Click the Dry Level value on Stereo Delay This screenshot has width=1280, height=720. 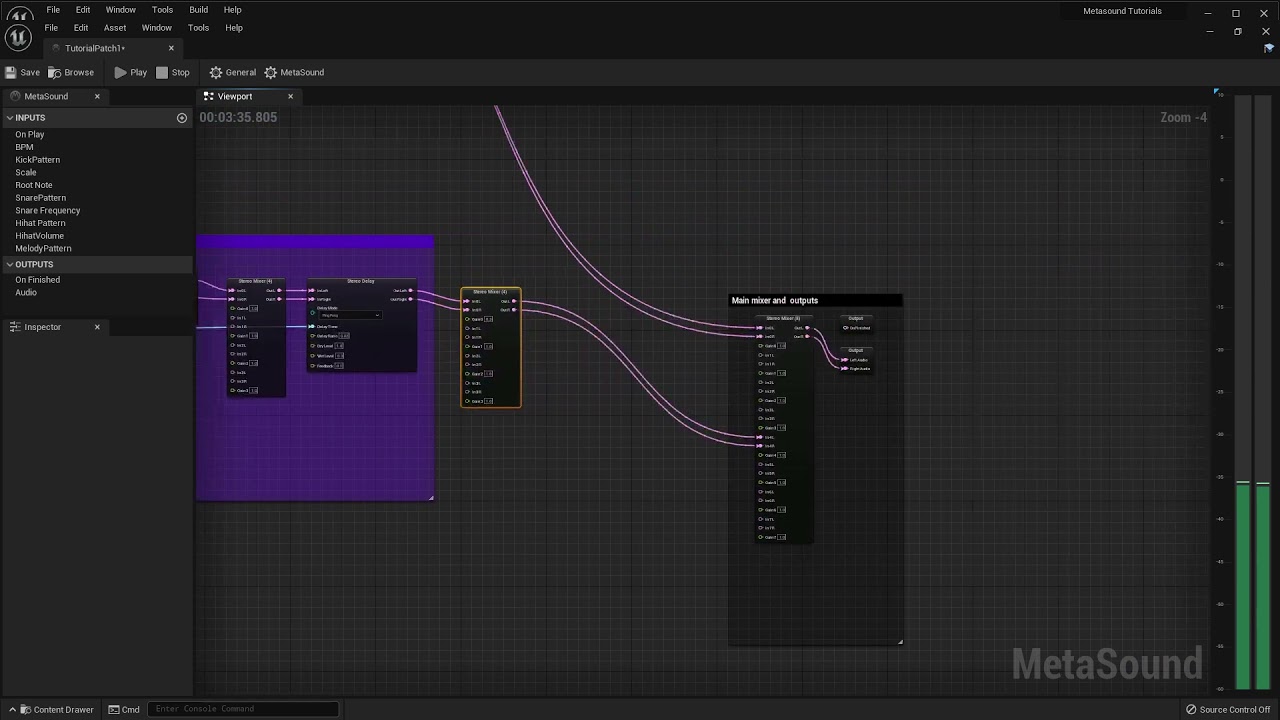pos(339,346)
